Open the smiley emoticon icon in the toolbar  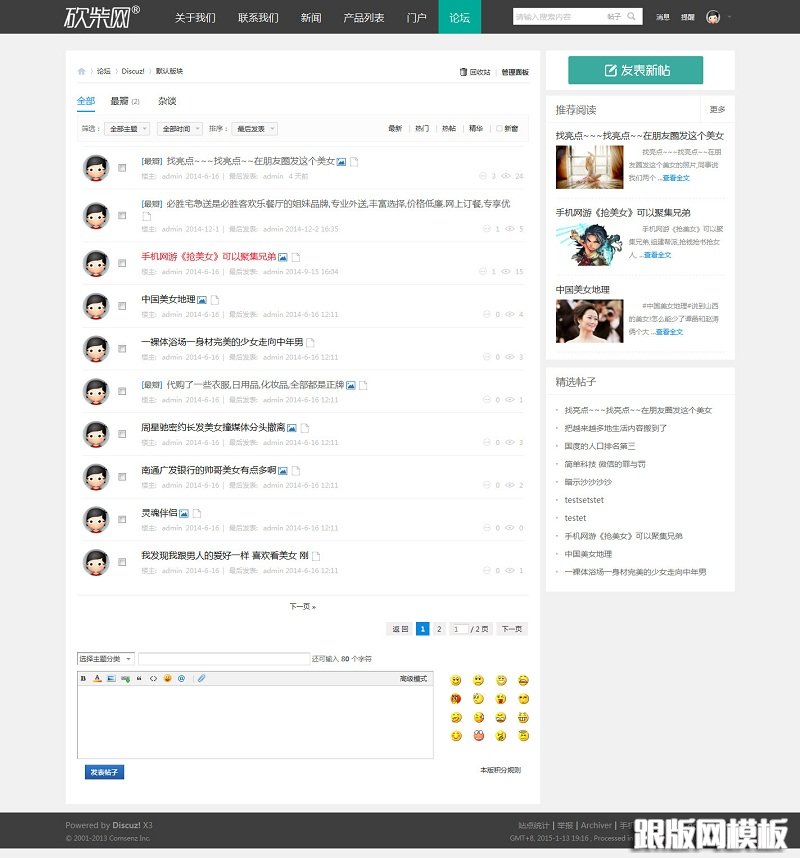167,679
